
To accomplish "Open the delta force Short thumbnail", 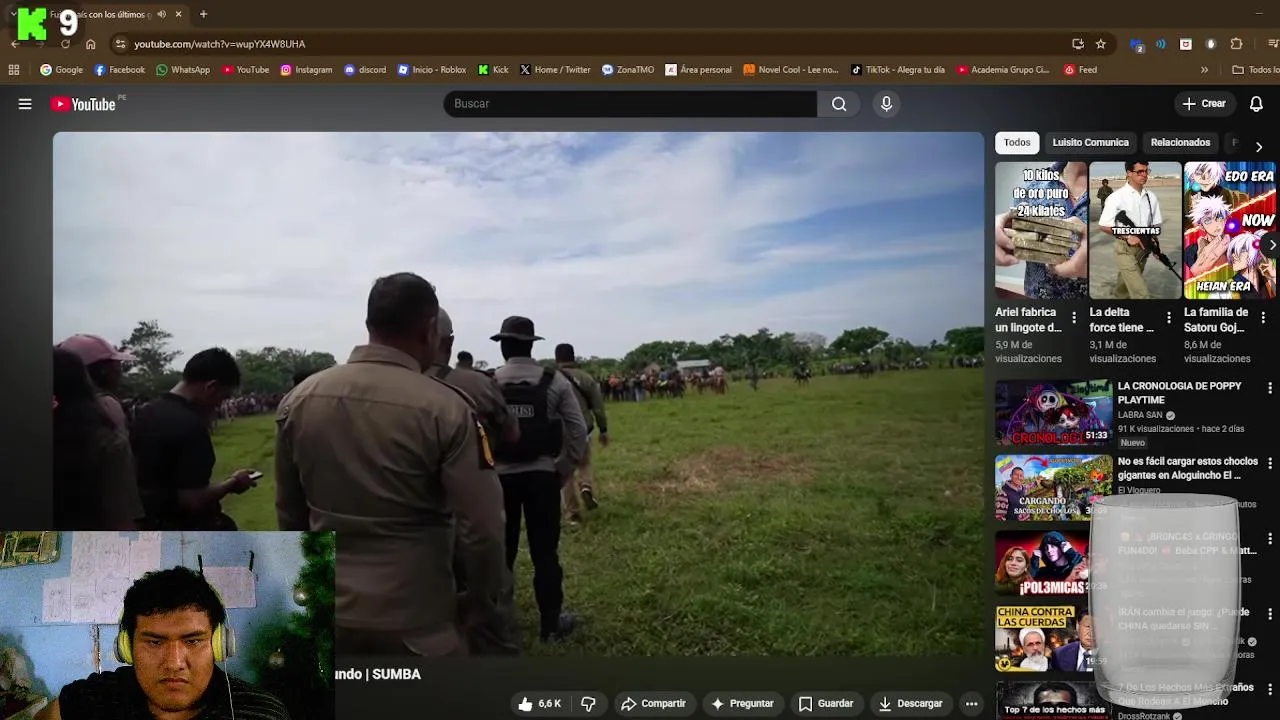I will pos(1135,230).
